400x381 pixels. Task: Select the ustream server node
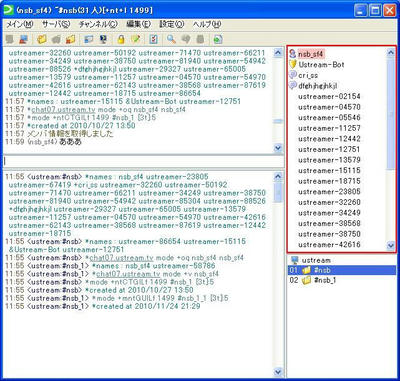[x=316, y=260]
